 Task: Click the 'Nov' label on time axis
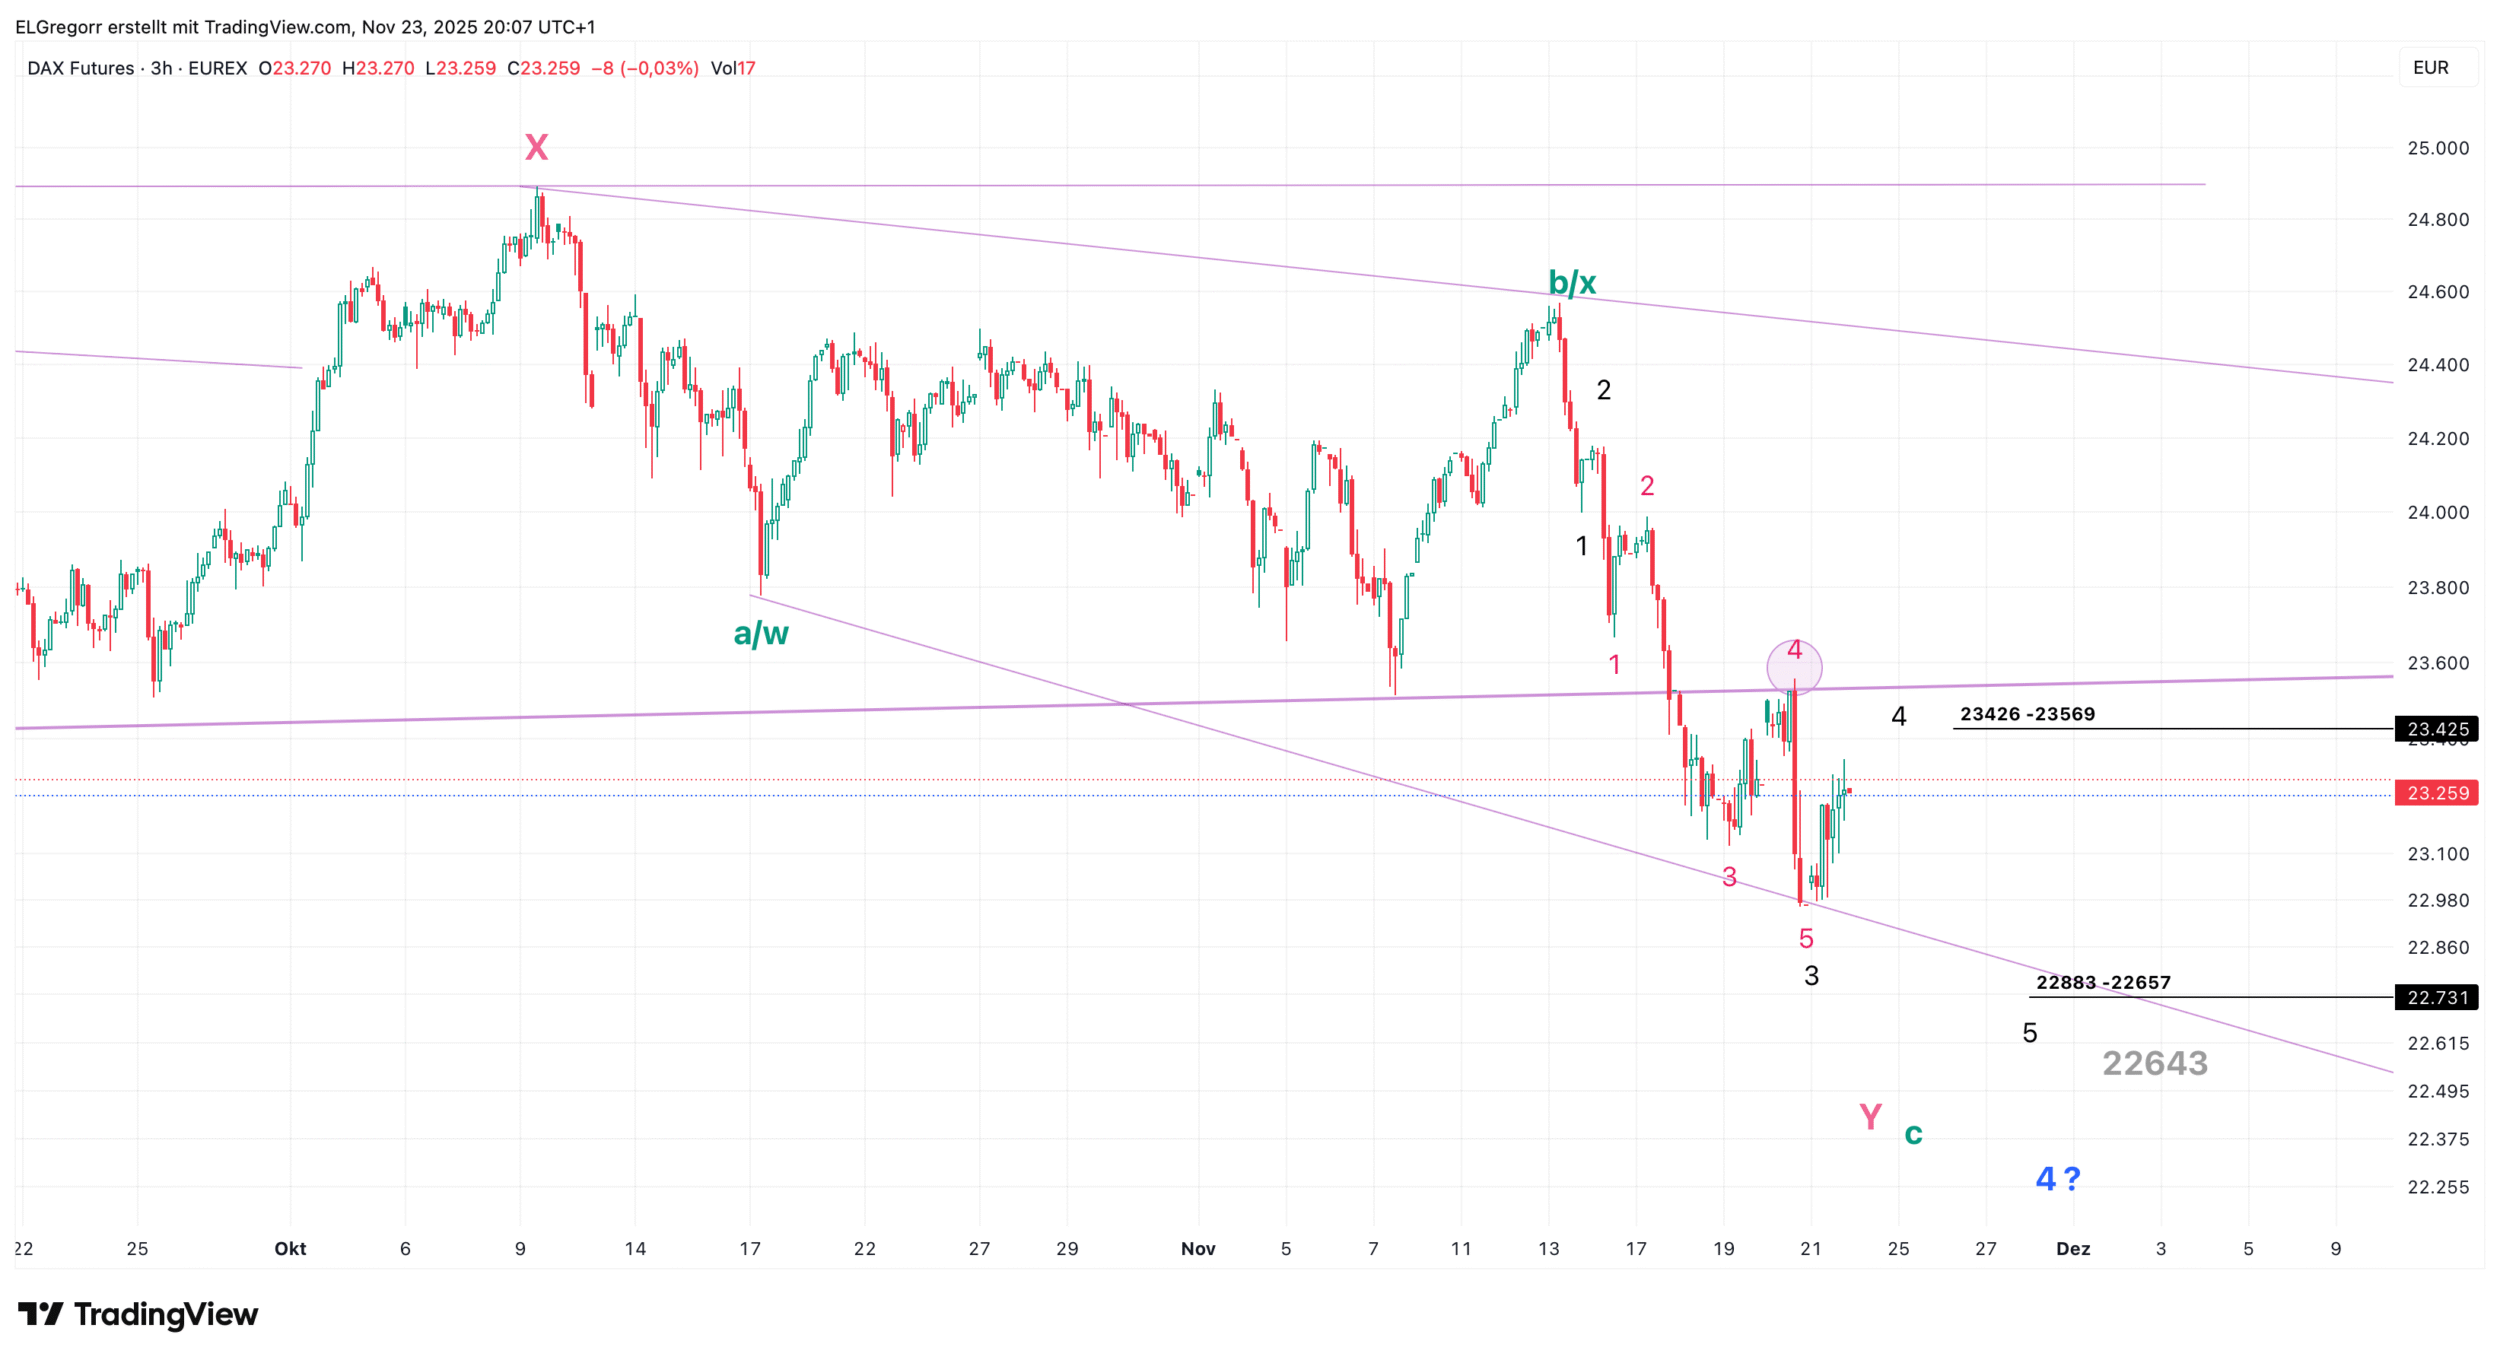point(1198,1248)
